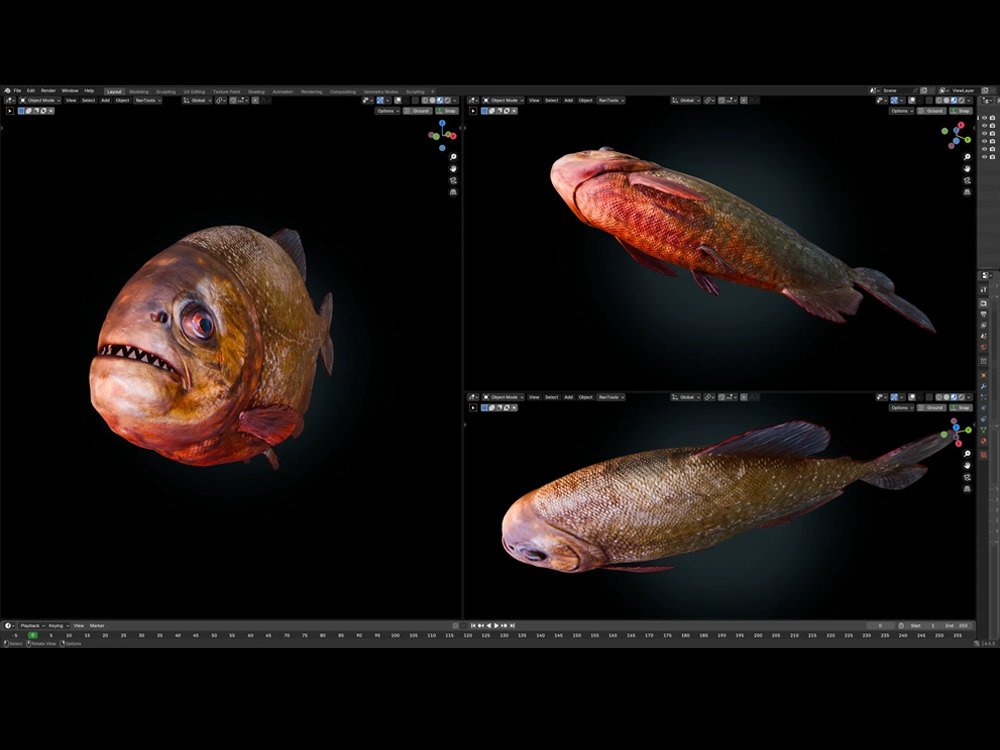Open the Options dropdown in left viewport
The height and width of the screenshot is (750, 1000).
coord(388,111)
